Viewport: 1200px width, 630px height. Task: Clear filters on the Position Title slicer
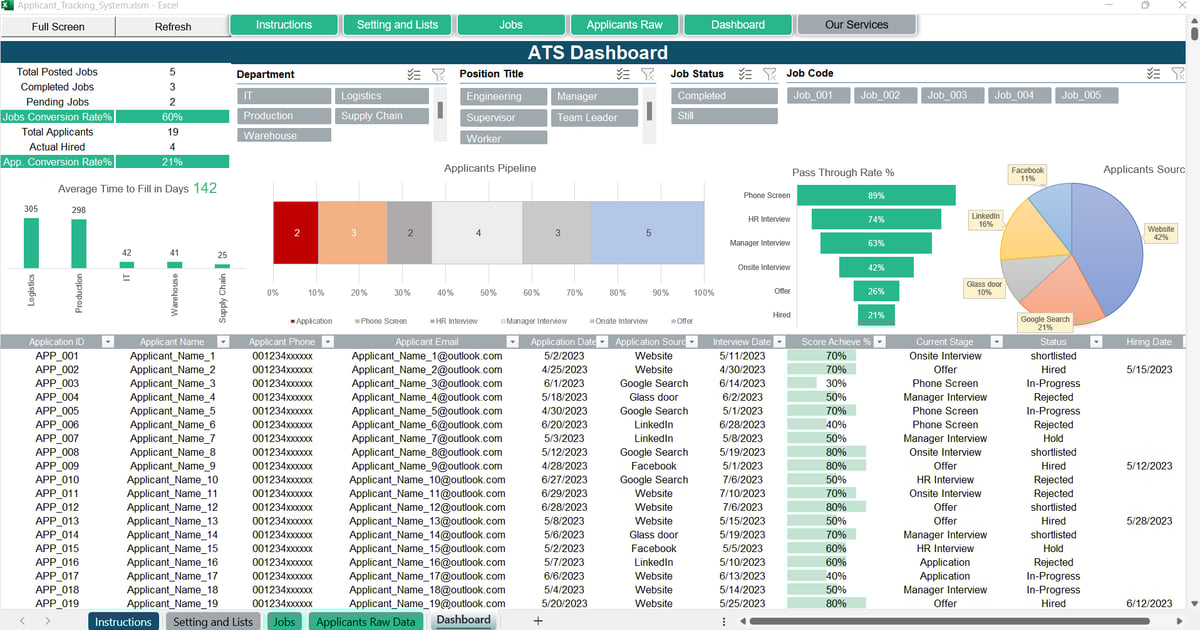pos(646,73)
